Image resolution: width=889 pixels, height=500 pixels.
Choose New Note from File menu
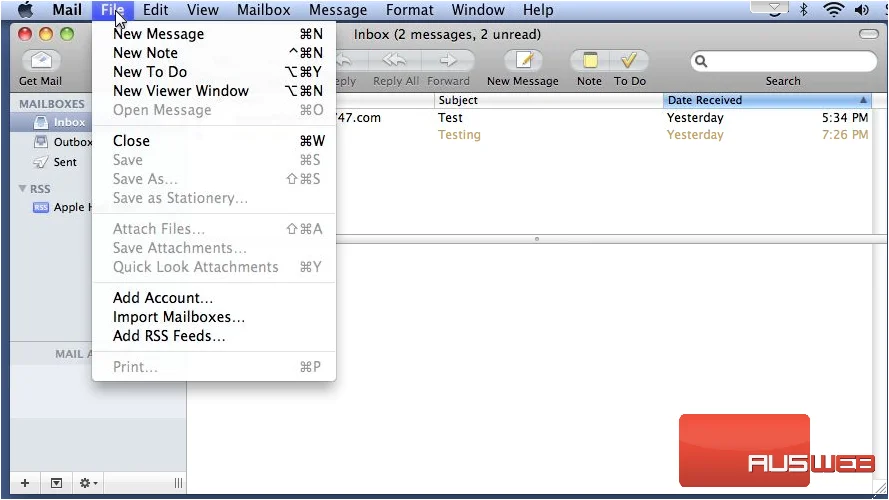tap(214, 53)
